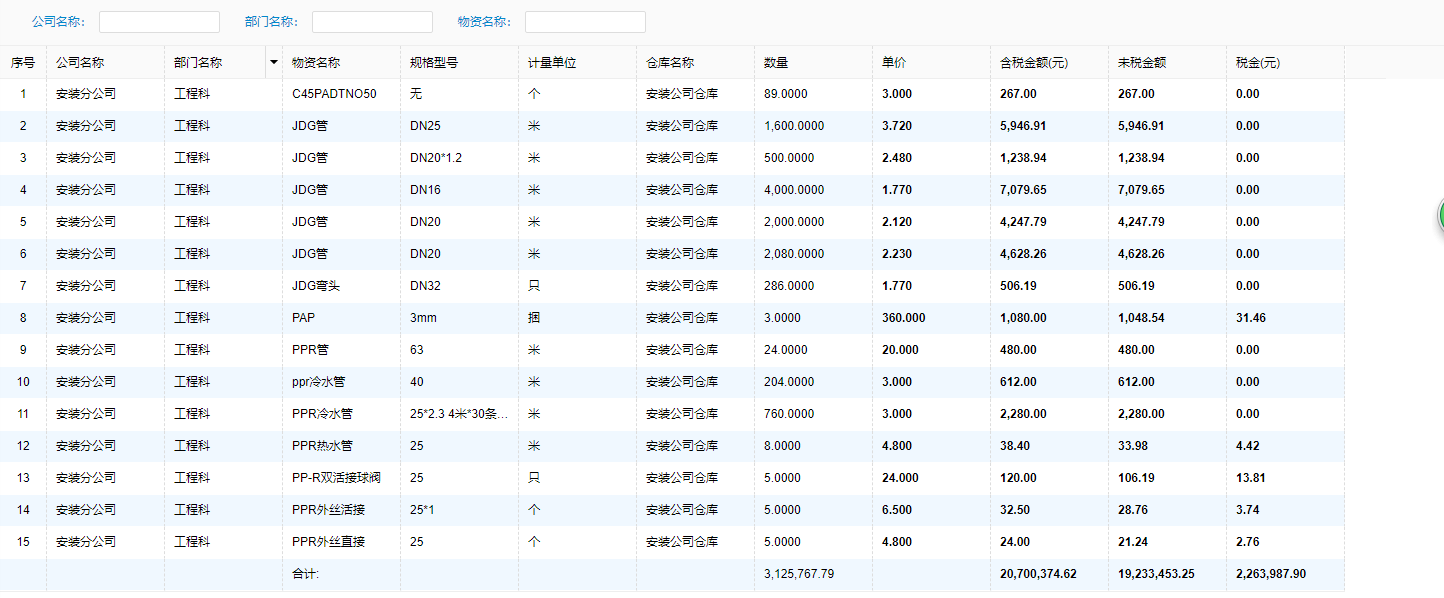This screenshot has width=1444, height=598.
Task: Click the 仓库名称 column header
Action: tap(695, 62)
